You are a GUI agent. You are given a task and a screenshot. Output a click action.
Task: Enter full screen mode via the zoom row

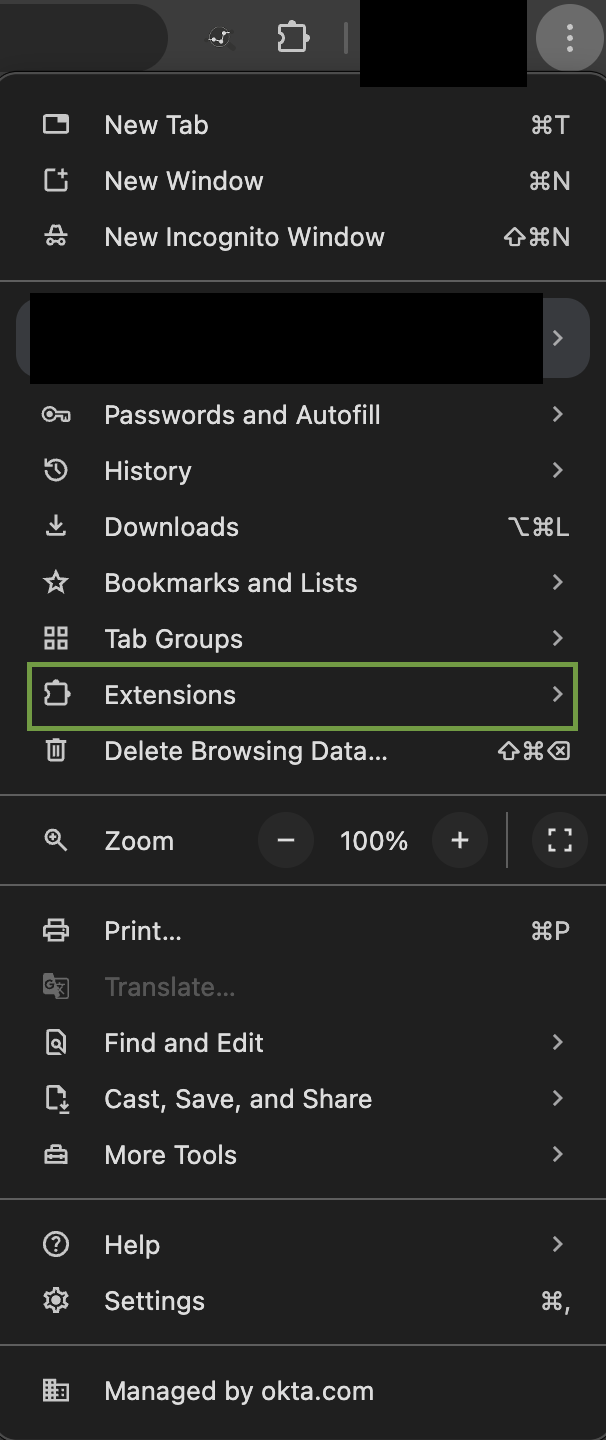click(559, 840)
